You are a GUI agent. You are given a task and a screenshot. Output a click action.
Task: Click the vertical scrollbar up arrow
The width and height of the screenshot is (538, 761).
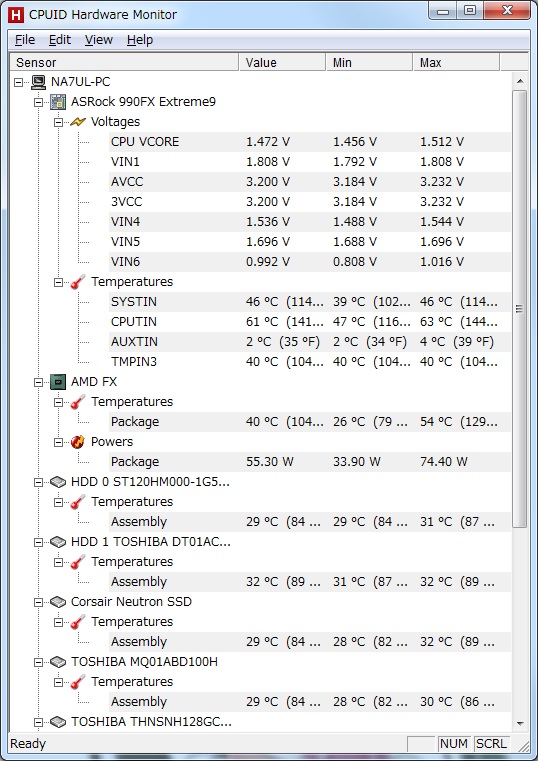point(520,81)
